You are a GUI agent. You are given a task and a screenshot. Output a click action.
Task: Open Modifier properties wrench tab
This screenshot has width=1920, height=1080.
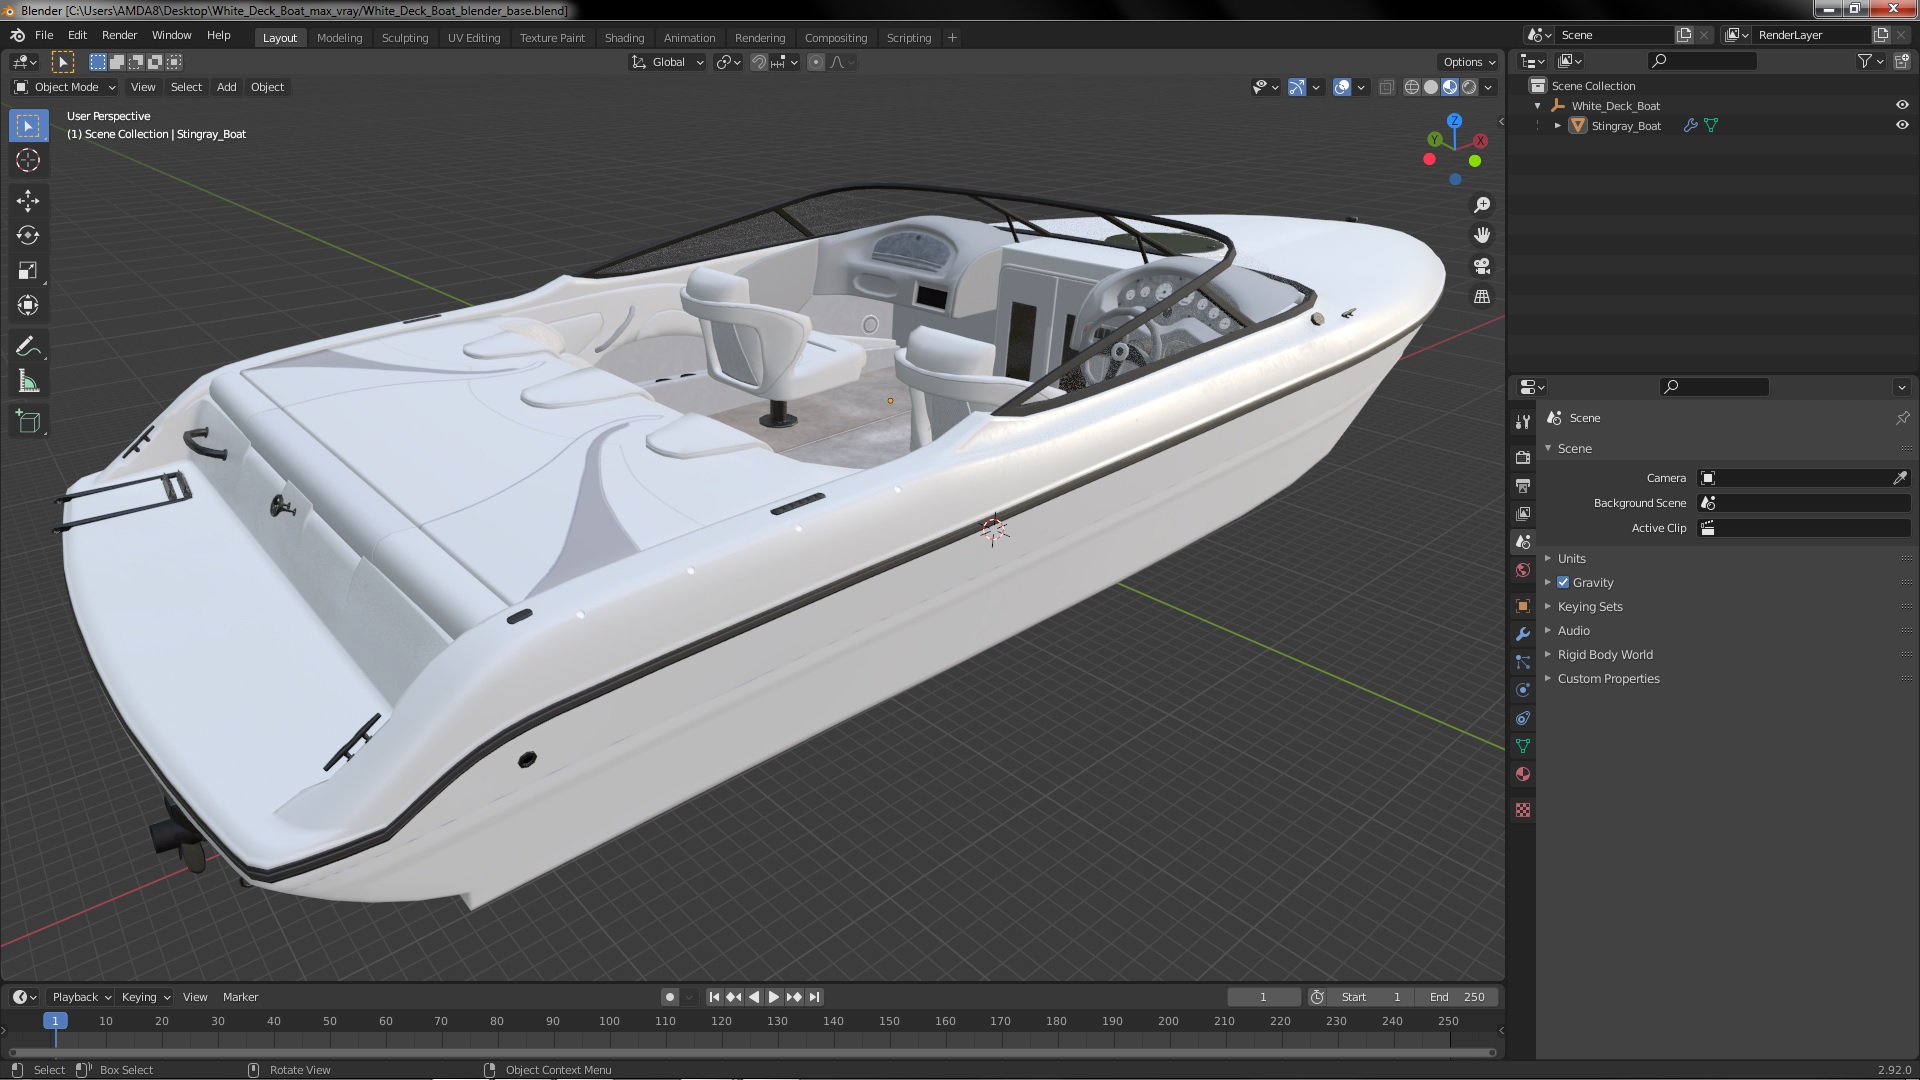(1523, 634)
